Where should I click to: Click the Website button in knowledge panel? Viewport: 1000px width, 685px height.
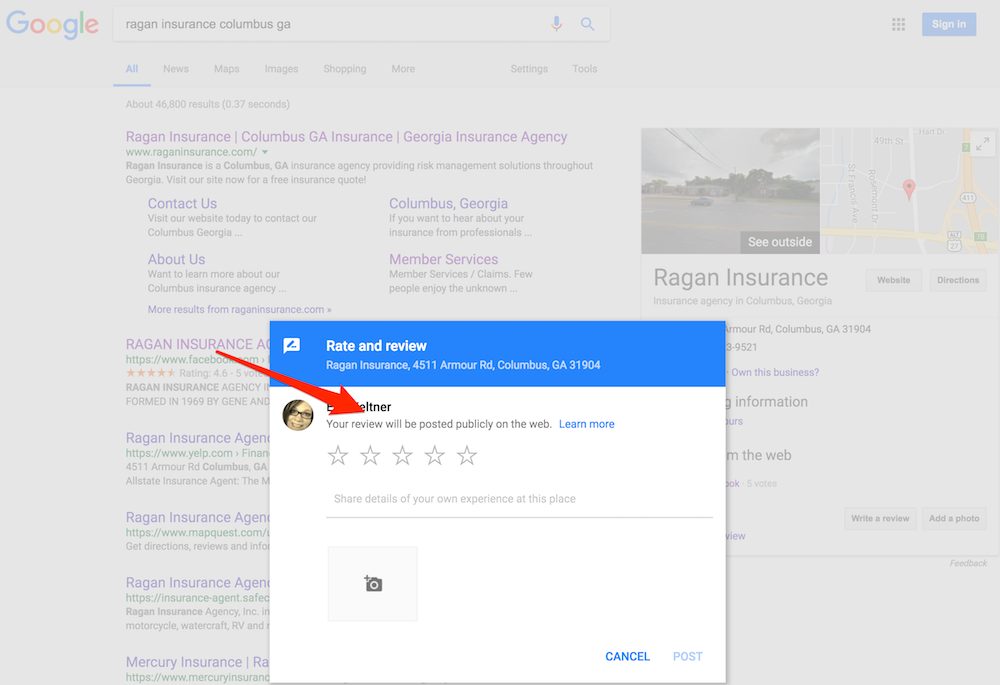(893, 280)
